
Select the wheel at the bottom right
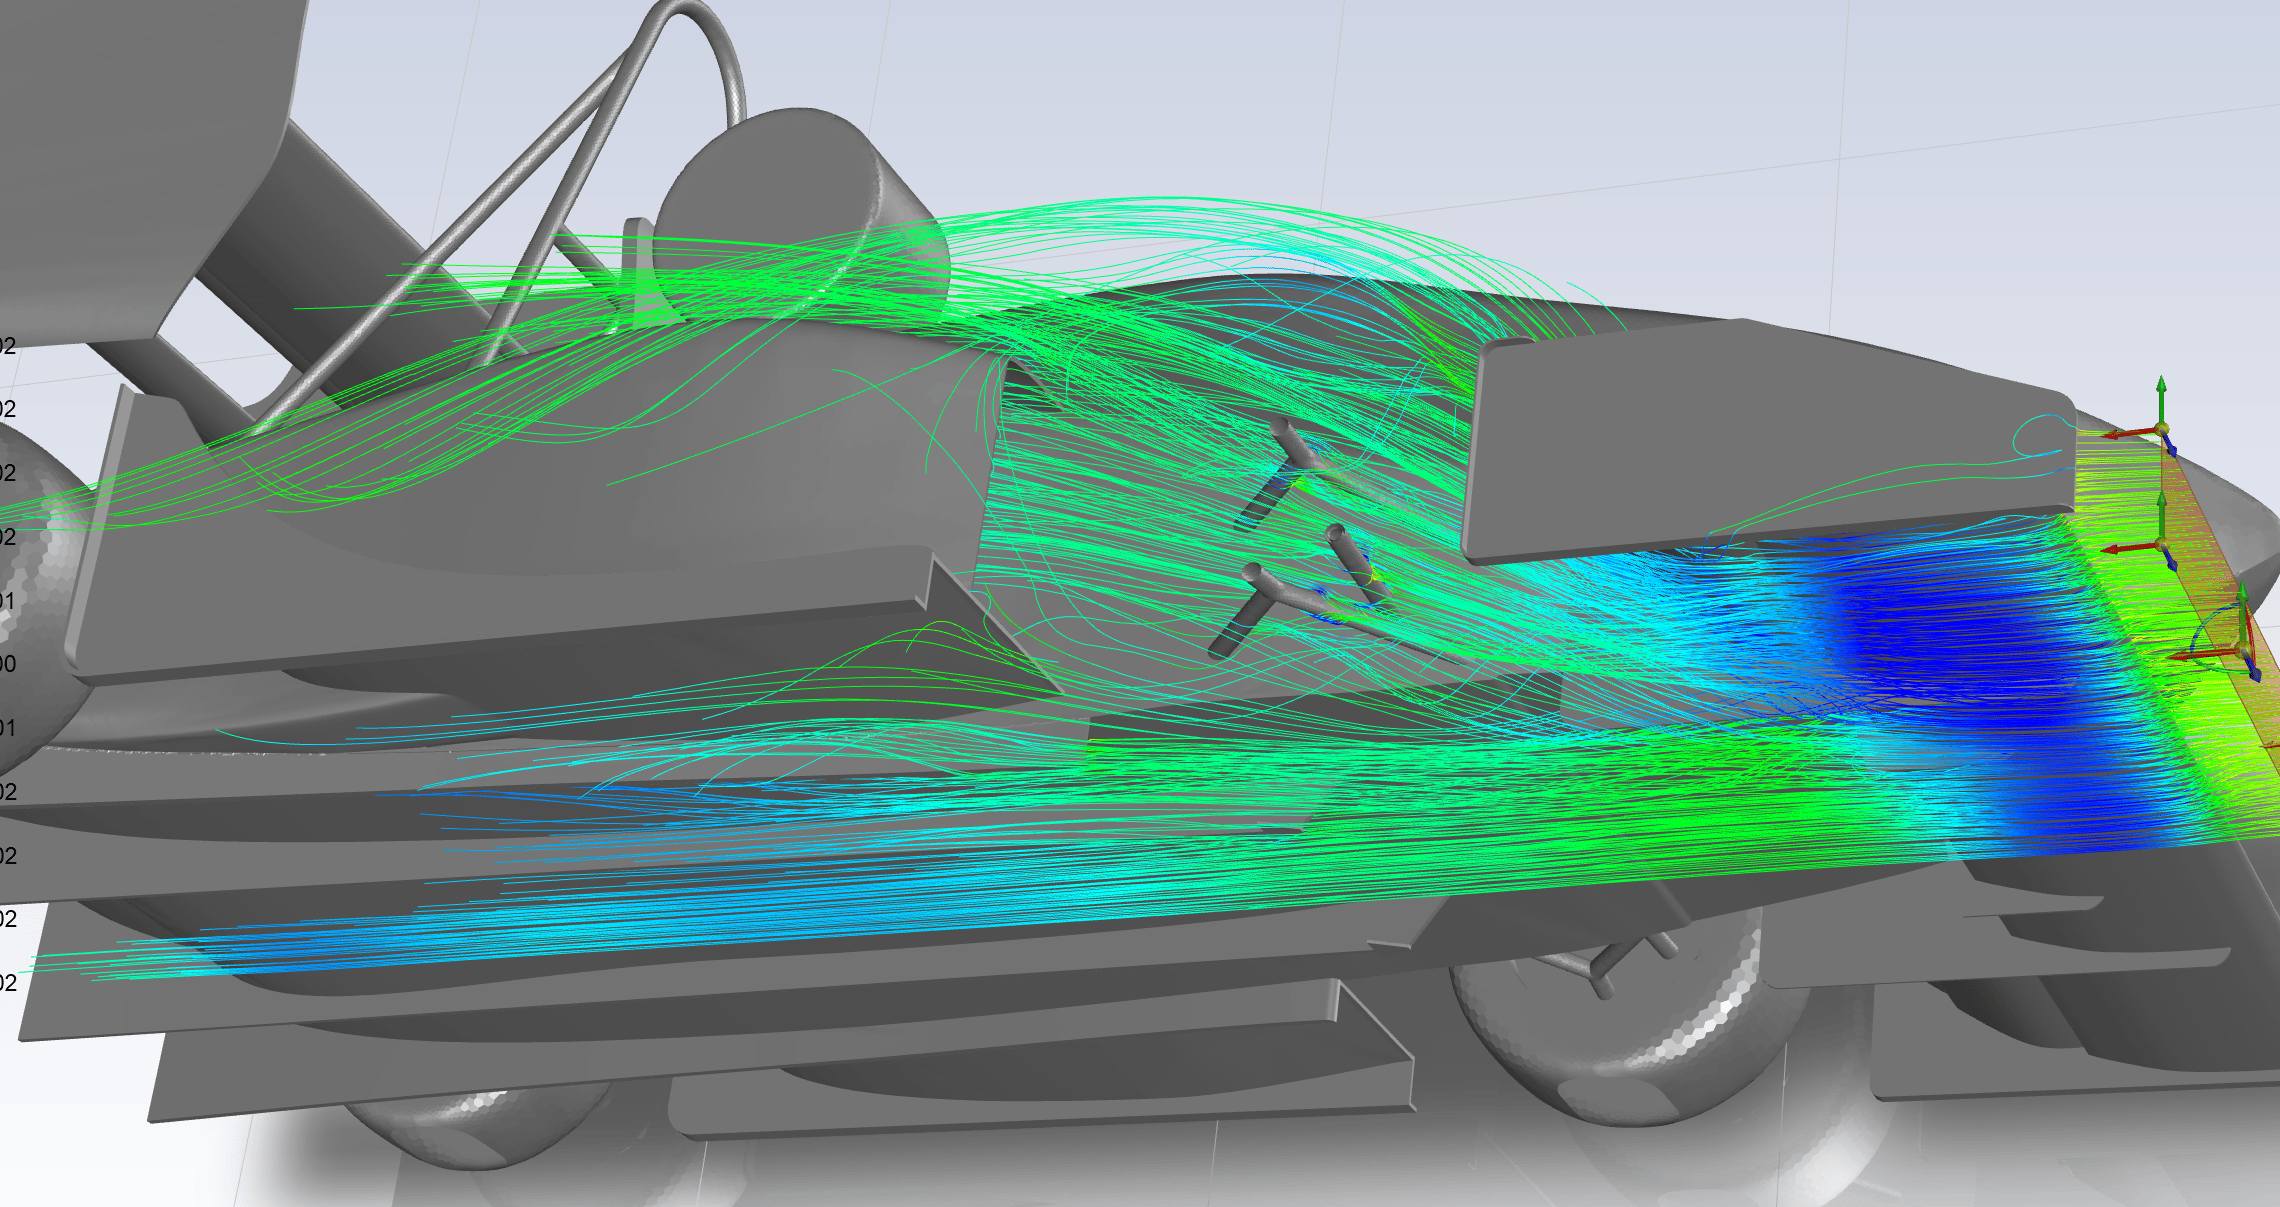coord(1620,1040)
